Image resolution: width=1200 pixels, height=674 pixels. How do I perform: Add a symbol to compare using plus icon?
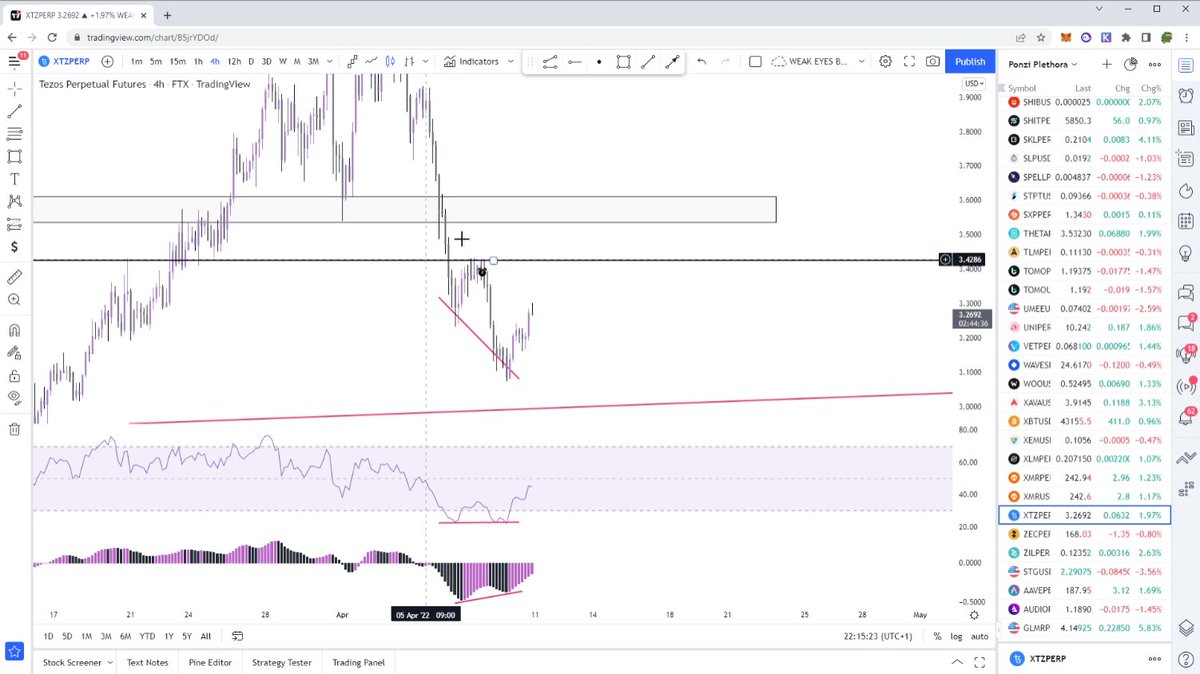tap(107, 61)
